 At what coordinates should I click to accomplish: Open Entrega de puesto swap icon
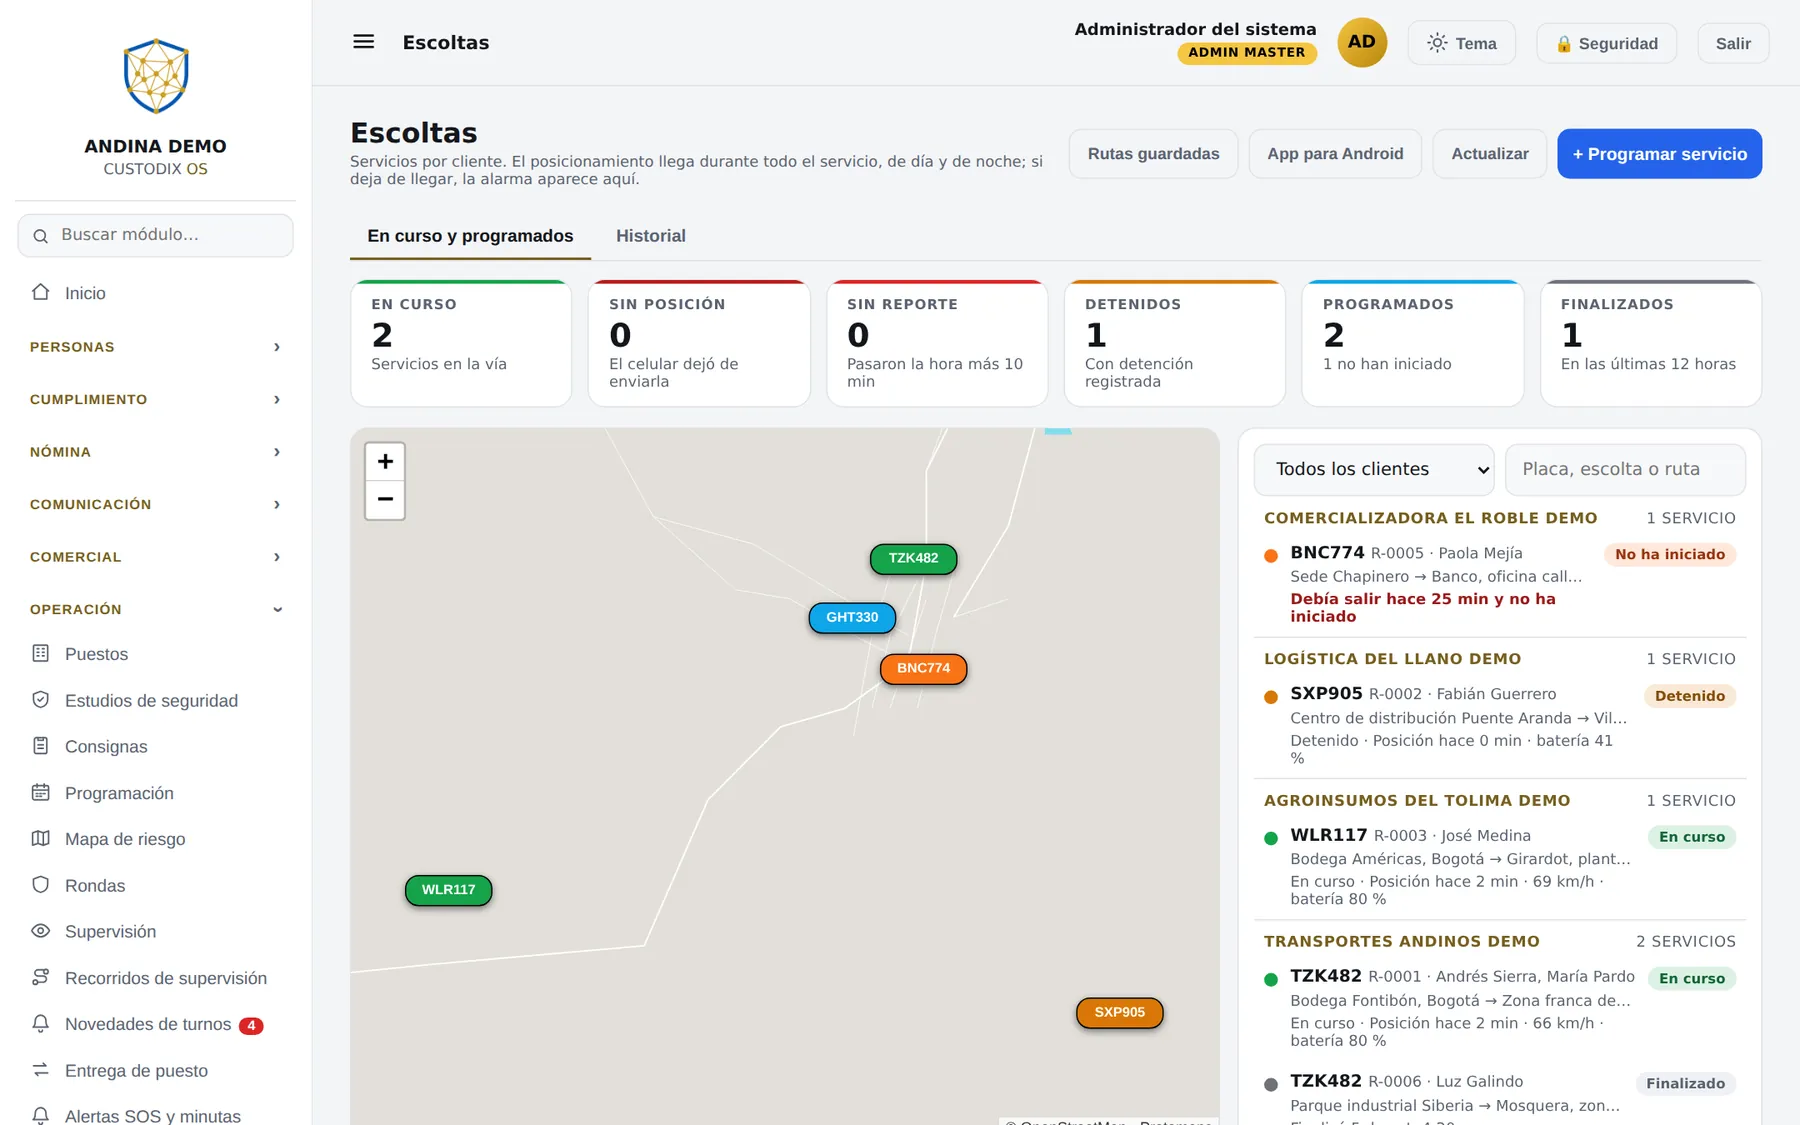(41, 1070)
